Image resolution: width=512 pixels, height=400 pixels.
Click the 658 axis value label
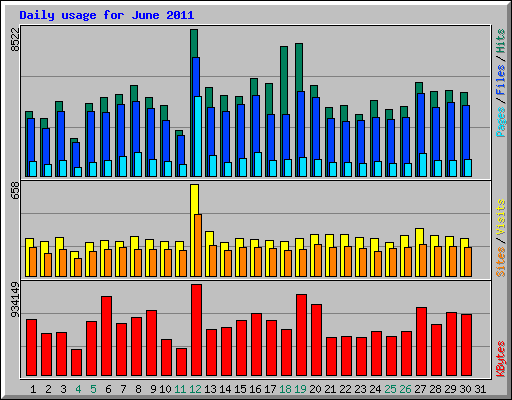click(x=15, y=191)
